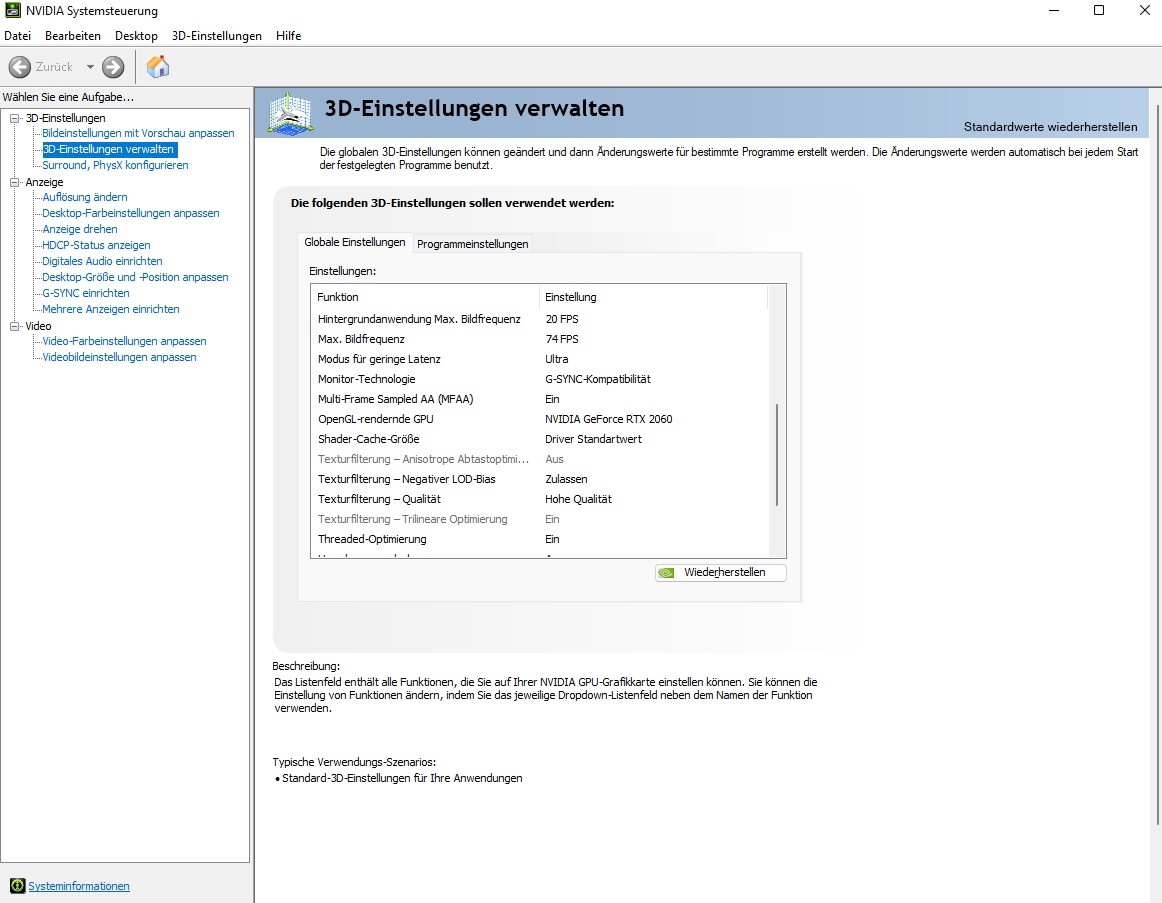Open the Bearbeiten menu

click(x=73, y=36)
